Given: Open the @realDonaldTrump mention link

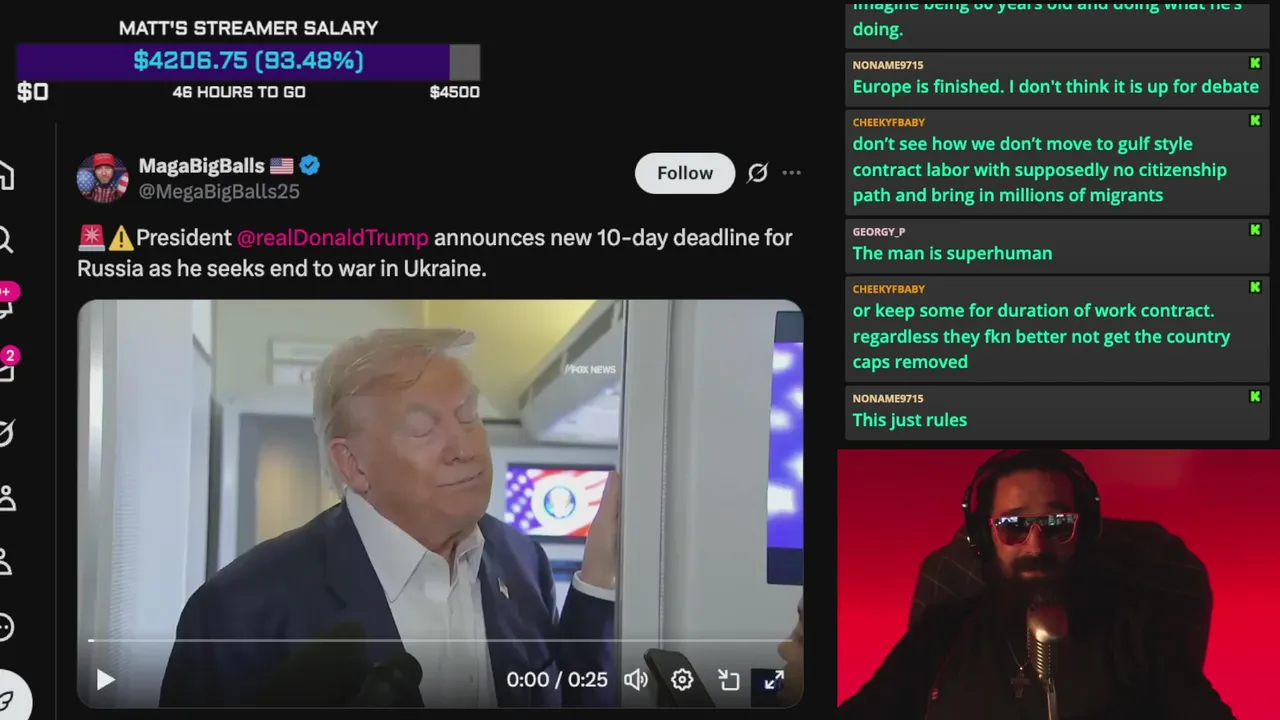Looking at the screenshot, I should tap(332, 238).
